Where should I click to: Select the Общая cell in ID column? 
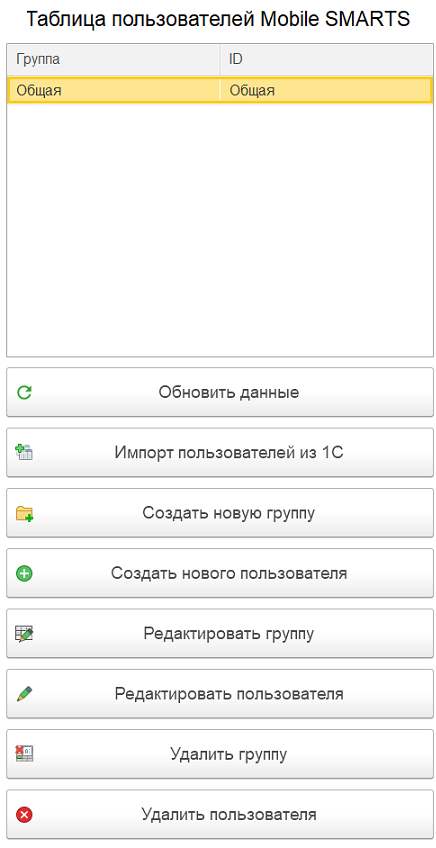click(x=326, y=90)
